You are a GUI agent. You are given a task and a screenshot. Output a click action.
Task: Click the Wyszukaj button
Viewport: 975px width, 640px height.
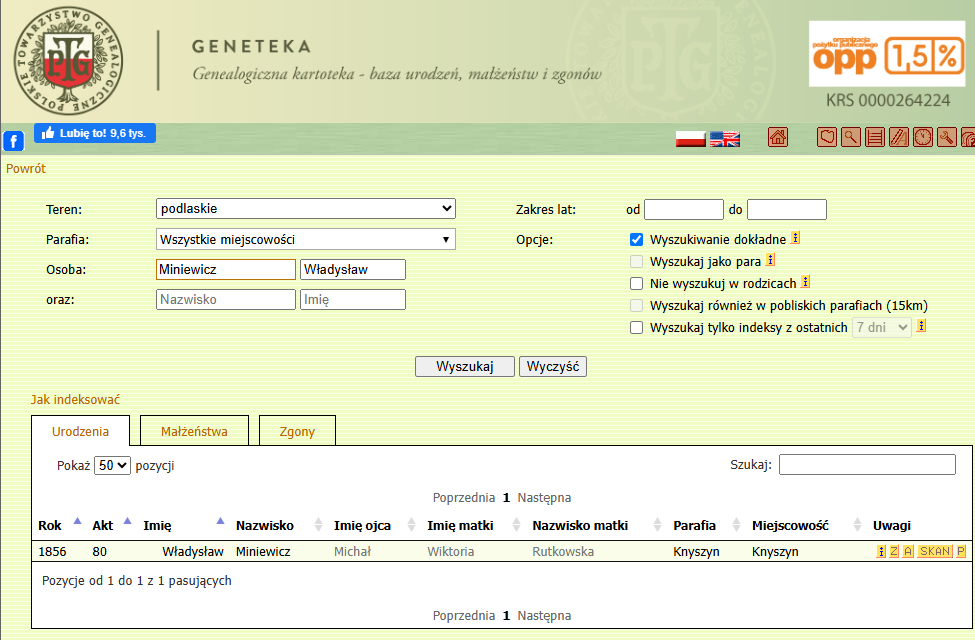pos(464,366)
